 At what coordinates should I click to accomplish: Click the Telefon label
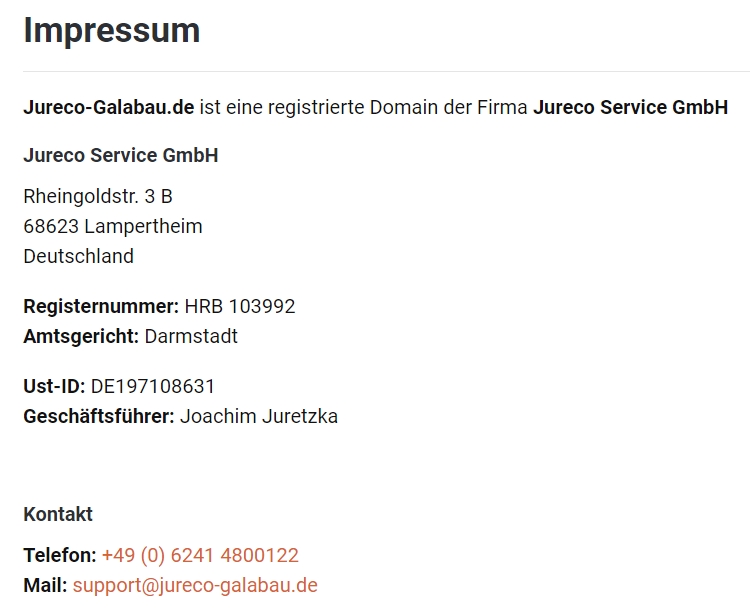click(60, 556)
